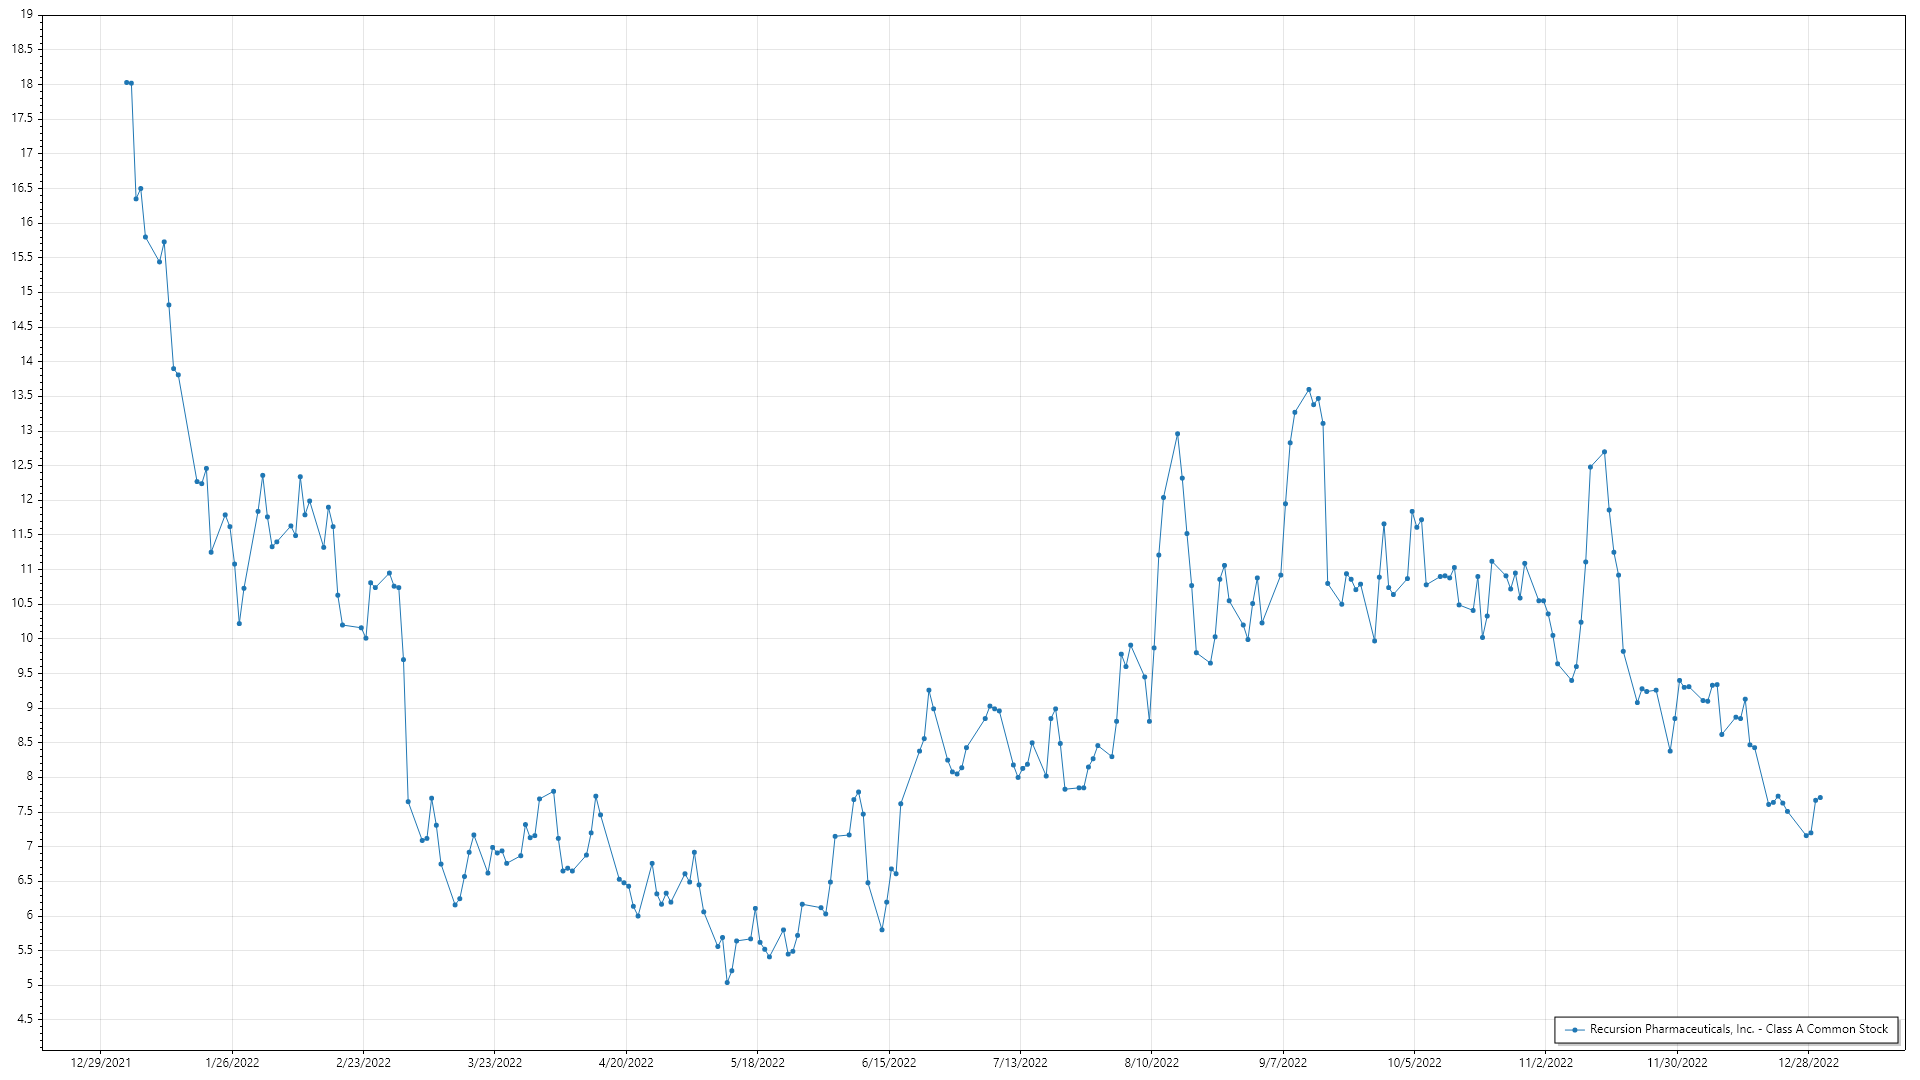This screenshot has width=1920, height=1080.
Task: Click the 4.5 label on the y-axis
Action: [23, 1019]
